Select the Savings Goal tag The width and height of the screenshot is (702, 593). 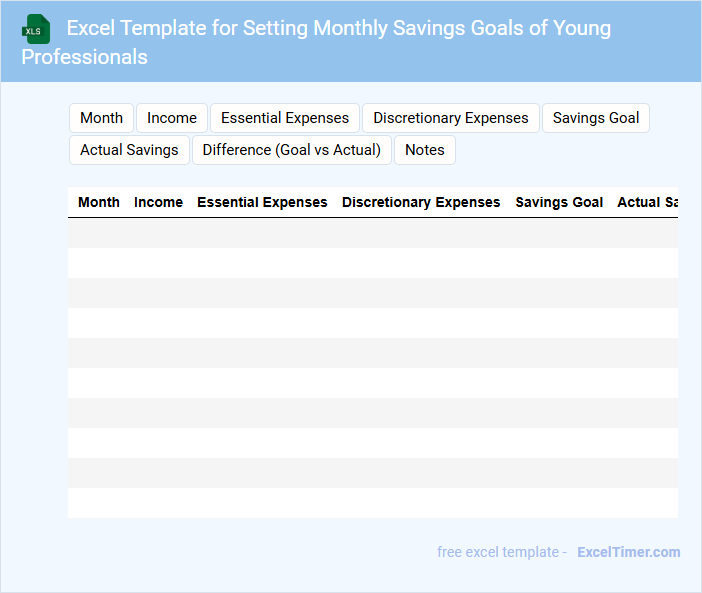coord(596,118)
